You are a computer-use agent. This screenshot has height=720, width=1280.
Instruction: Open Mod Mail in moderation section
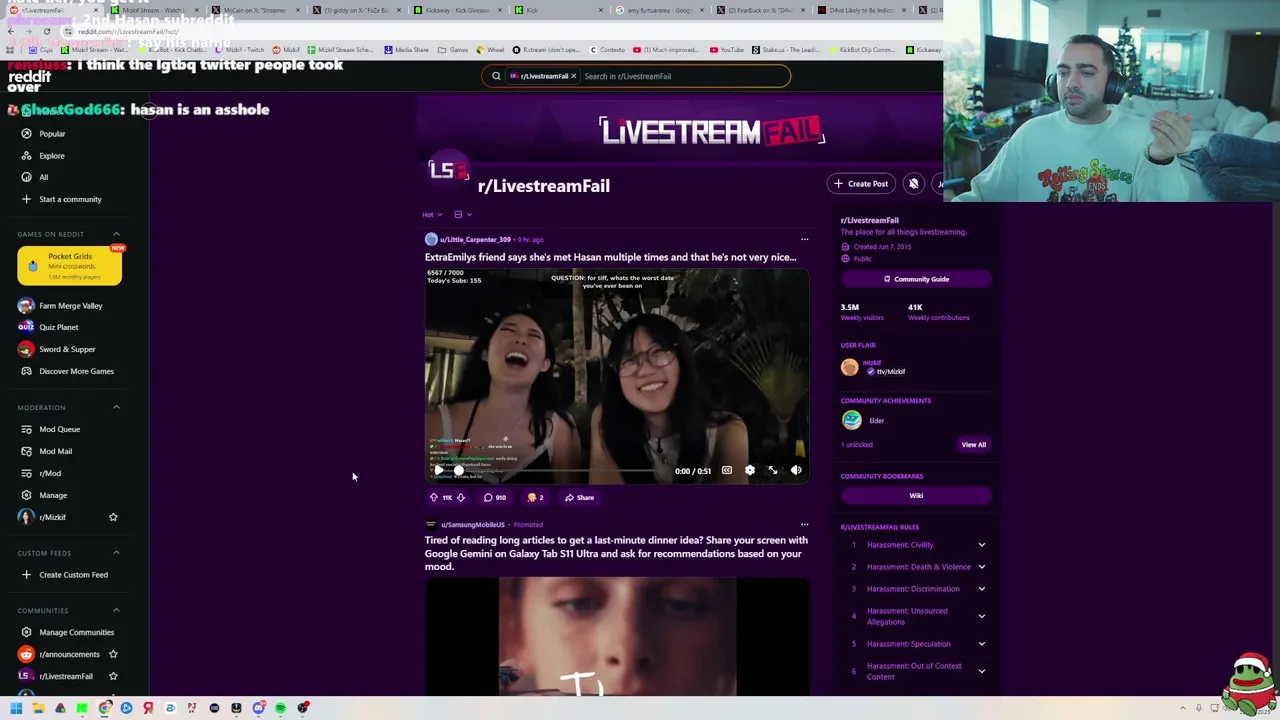(55, 451)
